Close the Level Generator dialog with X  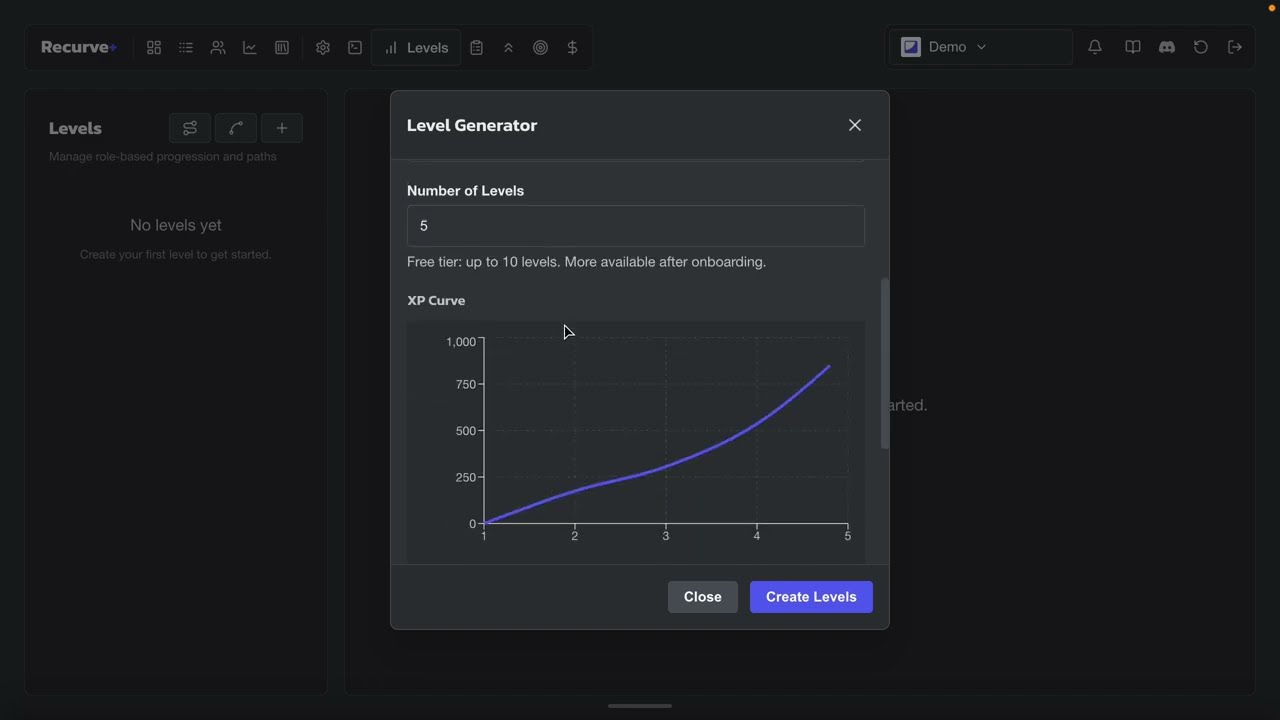tap(855, 125)
